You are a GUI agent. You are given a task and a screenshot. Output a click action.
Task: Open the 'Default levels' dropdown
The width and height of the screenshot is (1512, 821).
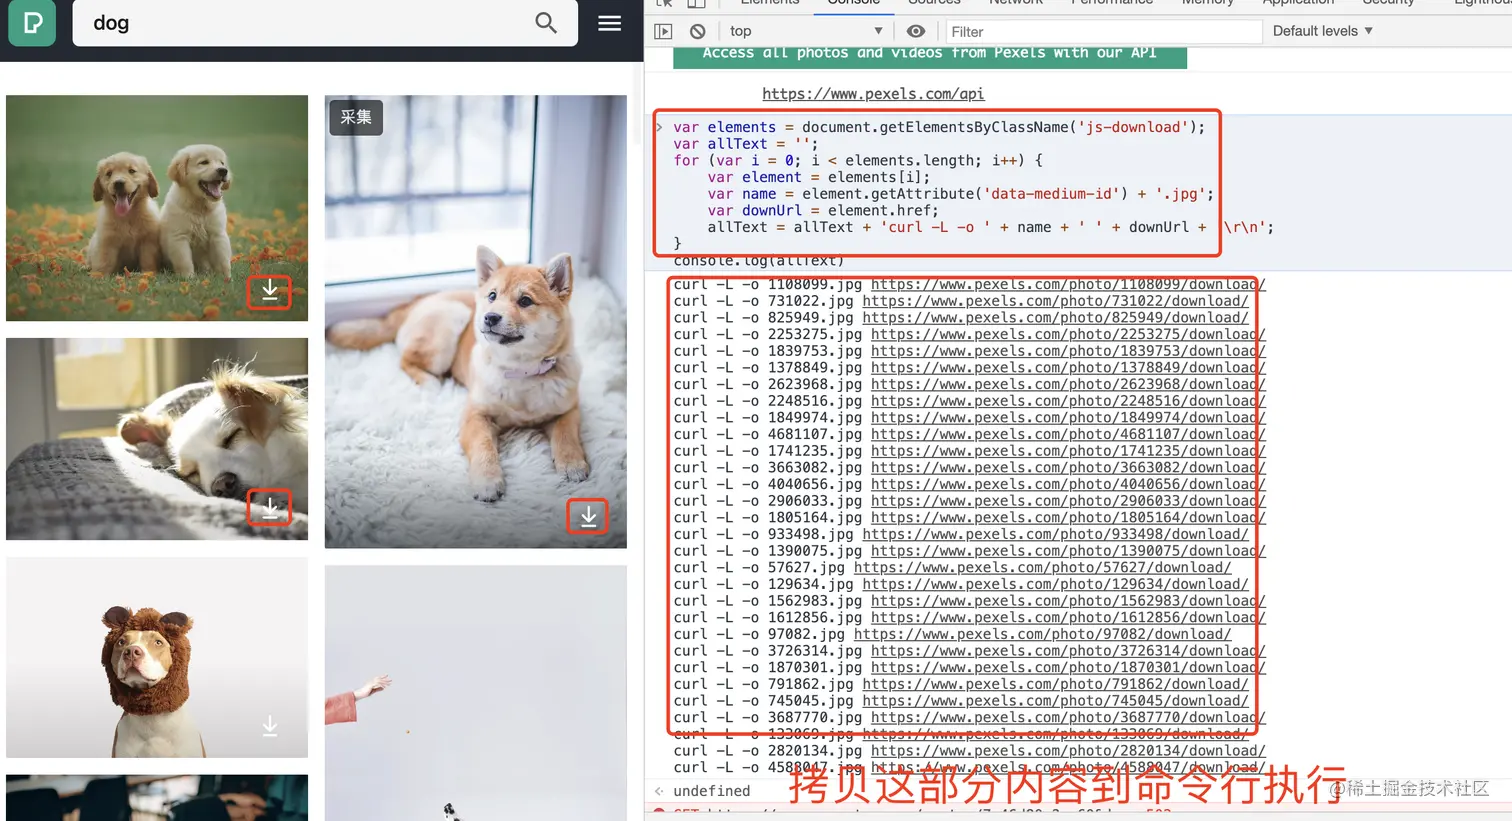coord(1322,31)
